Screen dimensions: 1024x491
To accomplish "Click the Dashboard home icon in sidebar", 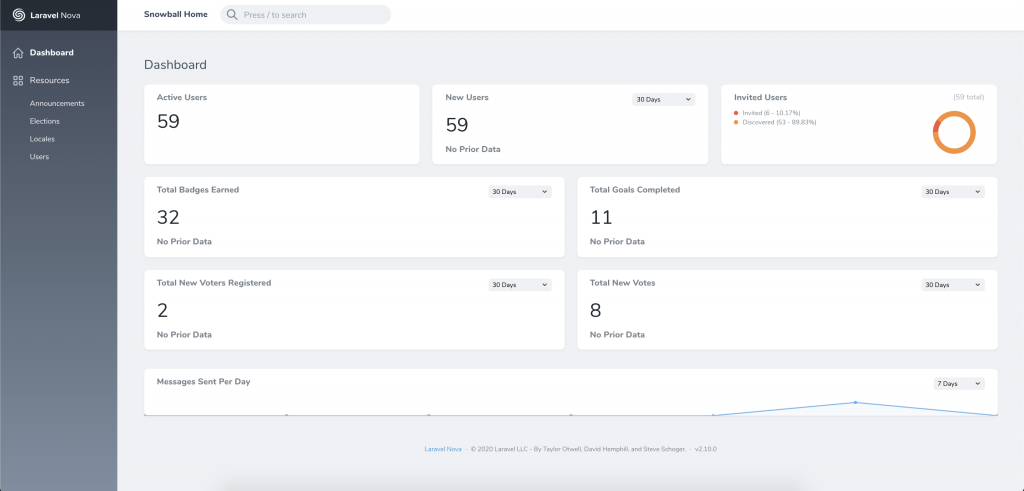I will (18, 53).
